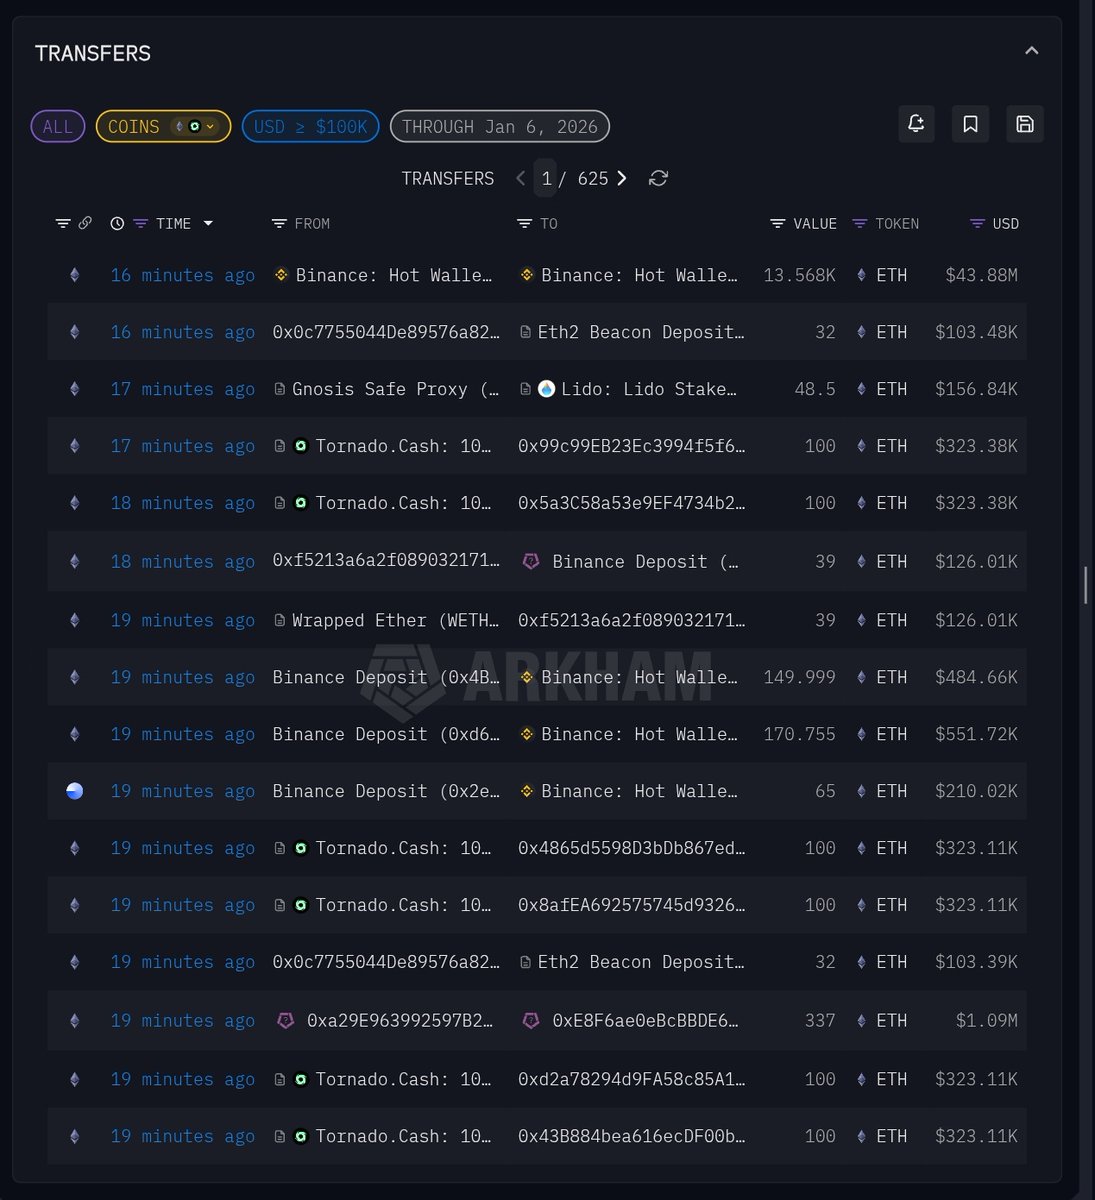The width and height of the screenshot is (1095, 1200).
Task: Click the ETH token in the $1.09M row
Action: [882, 1020]
